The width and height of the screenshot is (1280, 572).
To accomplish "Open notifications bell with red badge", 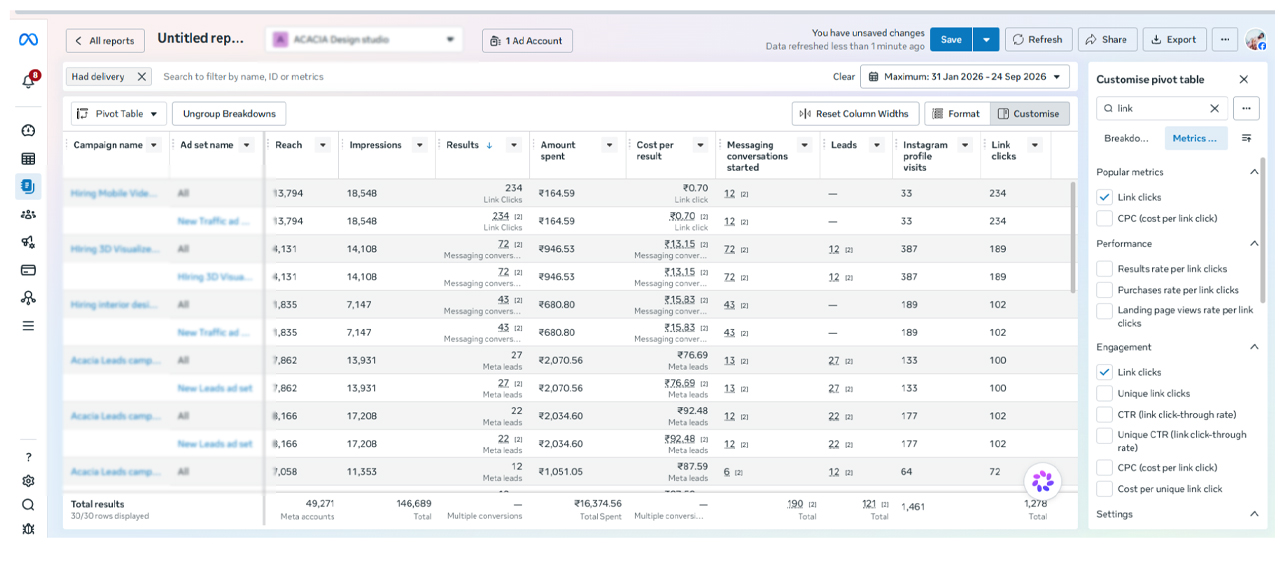I will 29,81.
